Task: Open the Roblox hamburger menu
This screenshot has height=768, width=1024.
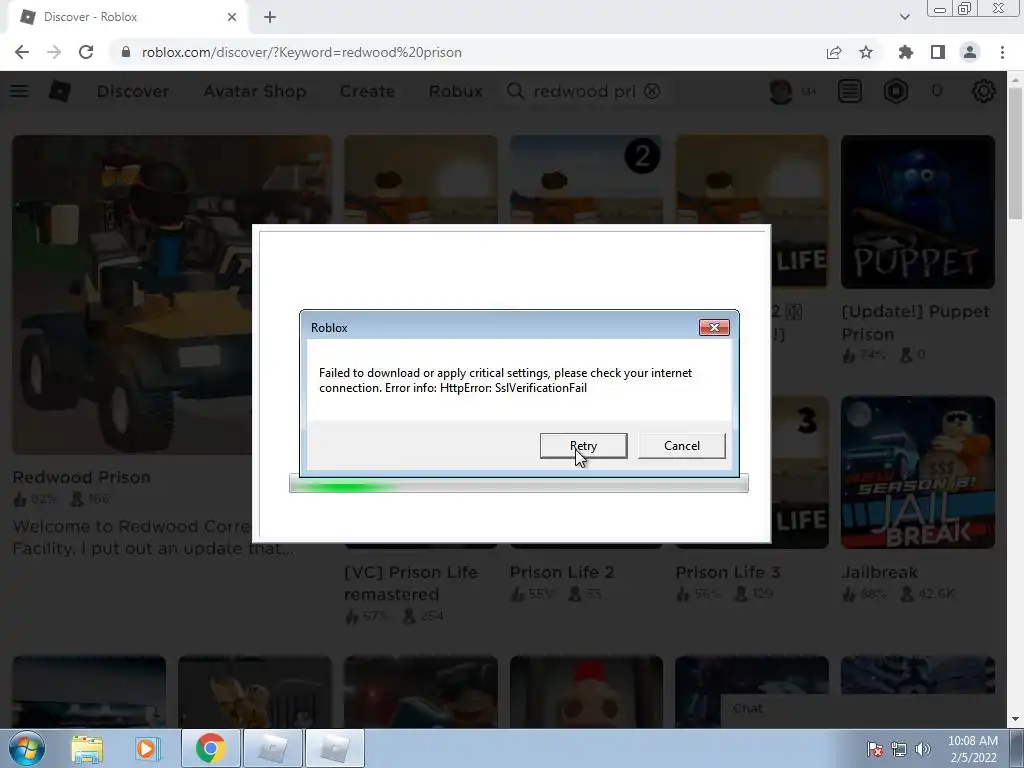Action: click(19, 91)
